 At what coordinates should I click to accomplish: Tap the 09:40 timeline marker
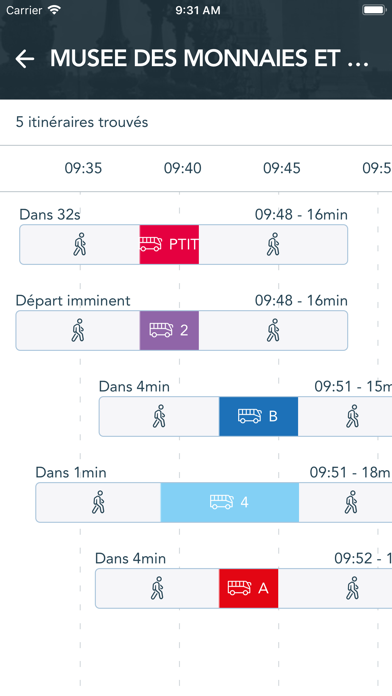click(x=182, y=168)
